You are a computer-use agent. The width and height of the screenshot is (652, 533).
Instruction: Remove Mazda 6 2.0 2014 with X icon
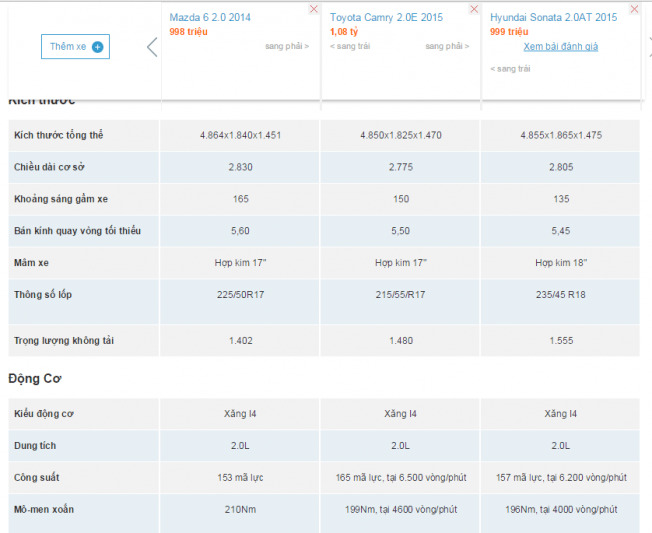[x=314, y=9]
